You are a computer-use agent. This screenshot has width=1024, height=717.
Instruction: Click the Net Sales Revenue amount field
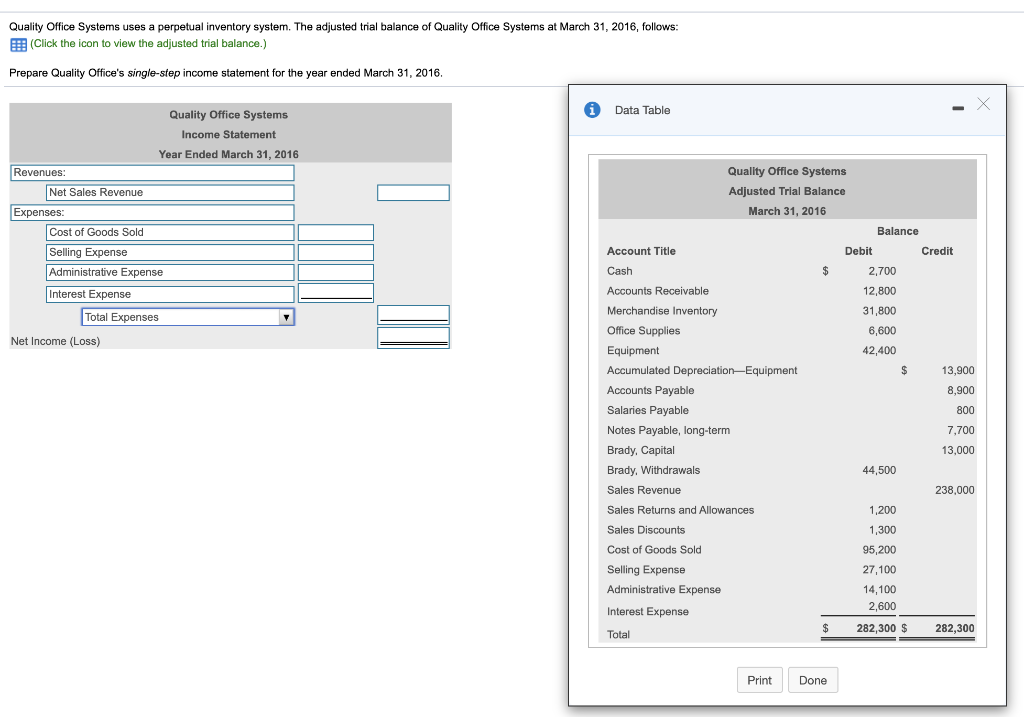413,192
